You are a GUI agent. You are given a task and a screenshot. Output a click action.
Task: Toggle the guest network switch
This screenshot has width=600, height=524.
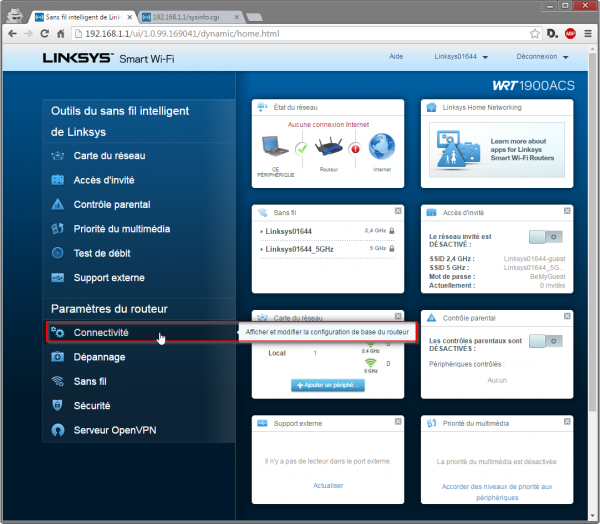tap(546, 236)
